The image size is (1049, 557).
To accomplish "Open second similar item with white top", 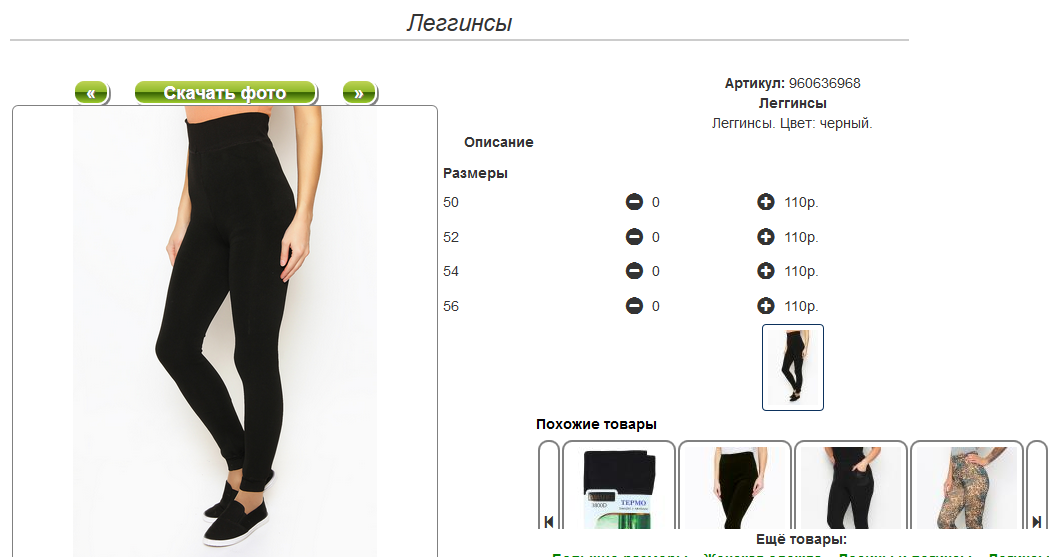I will (735, 485).
